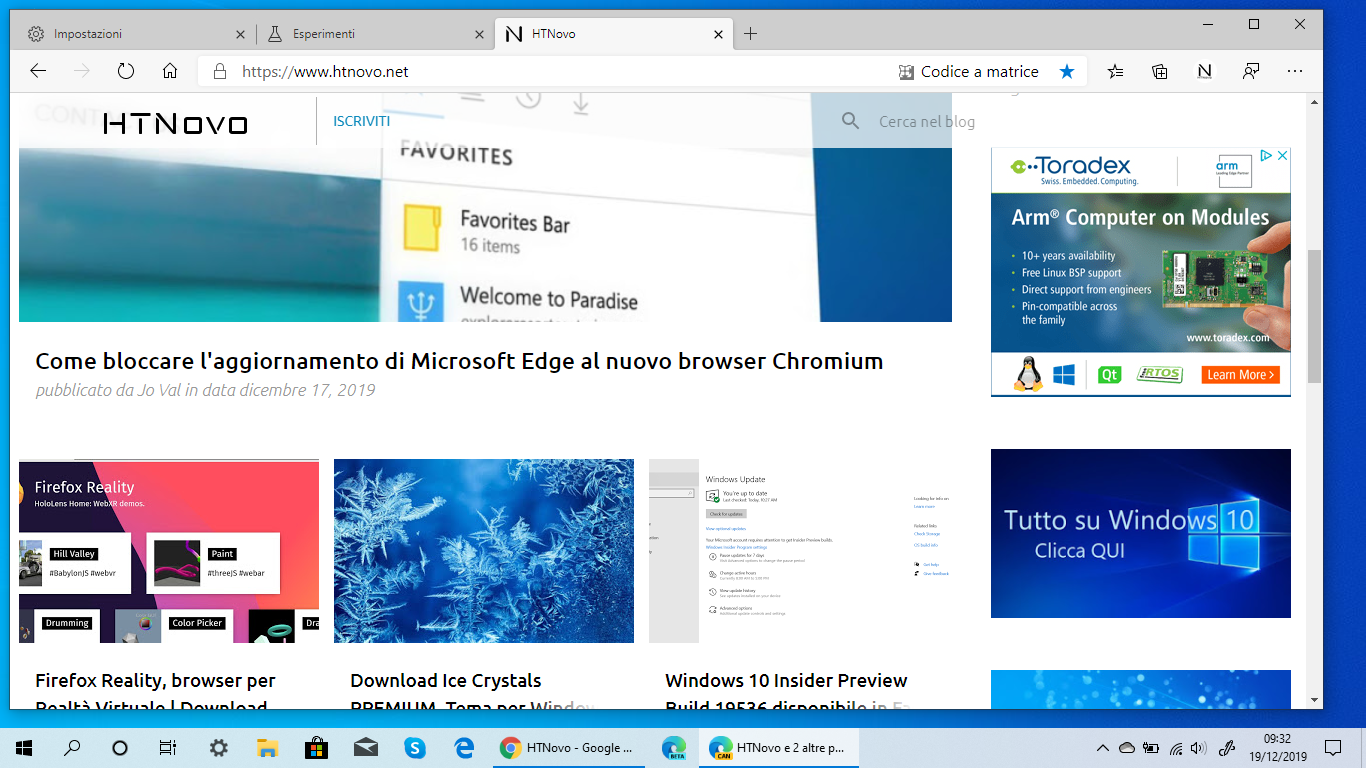Refresh the page with the reload icon

[x=125, y=71]
